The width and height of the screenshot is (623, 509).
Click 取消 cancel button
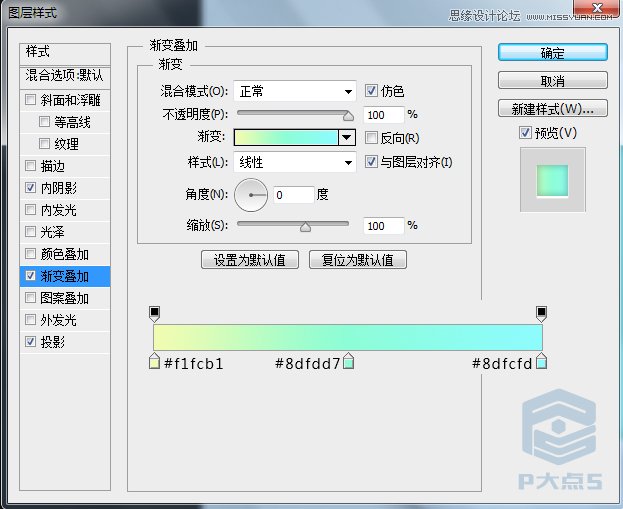coord(553,81)
